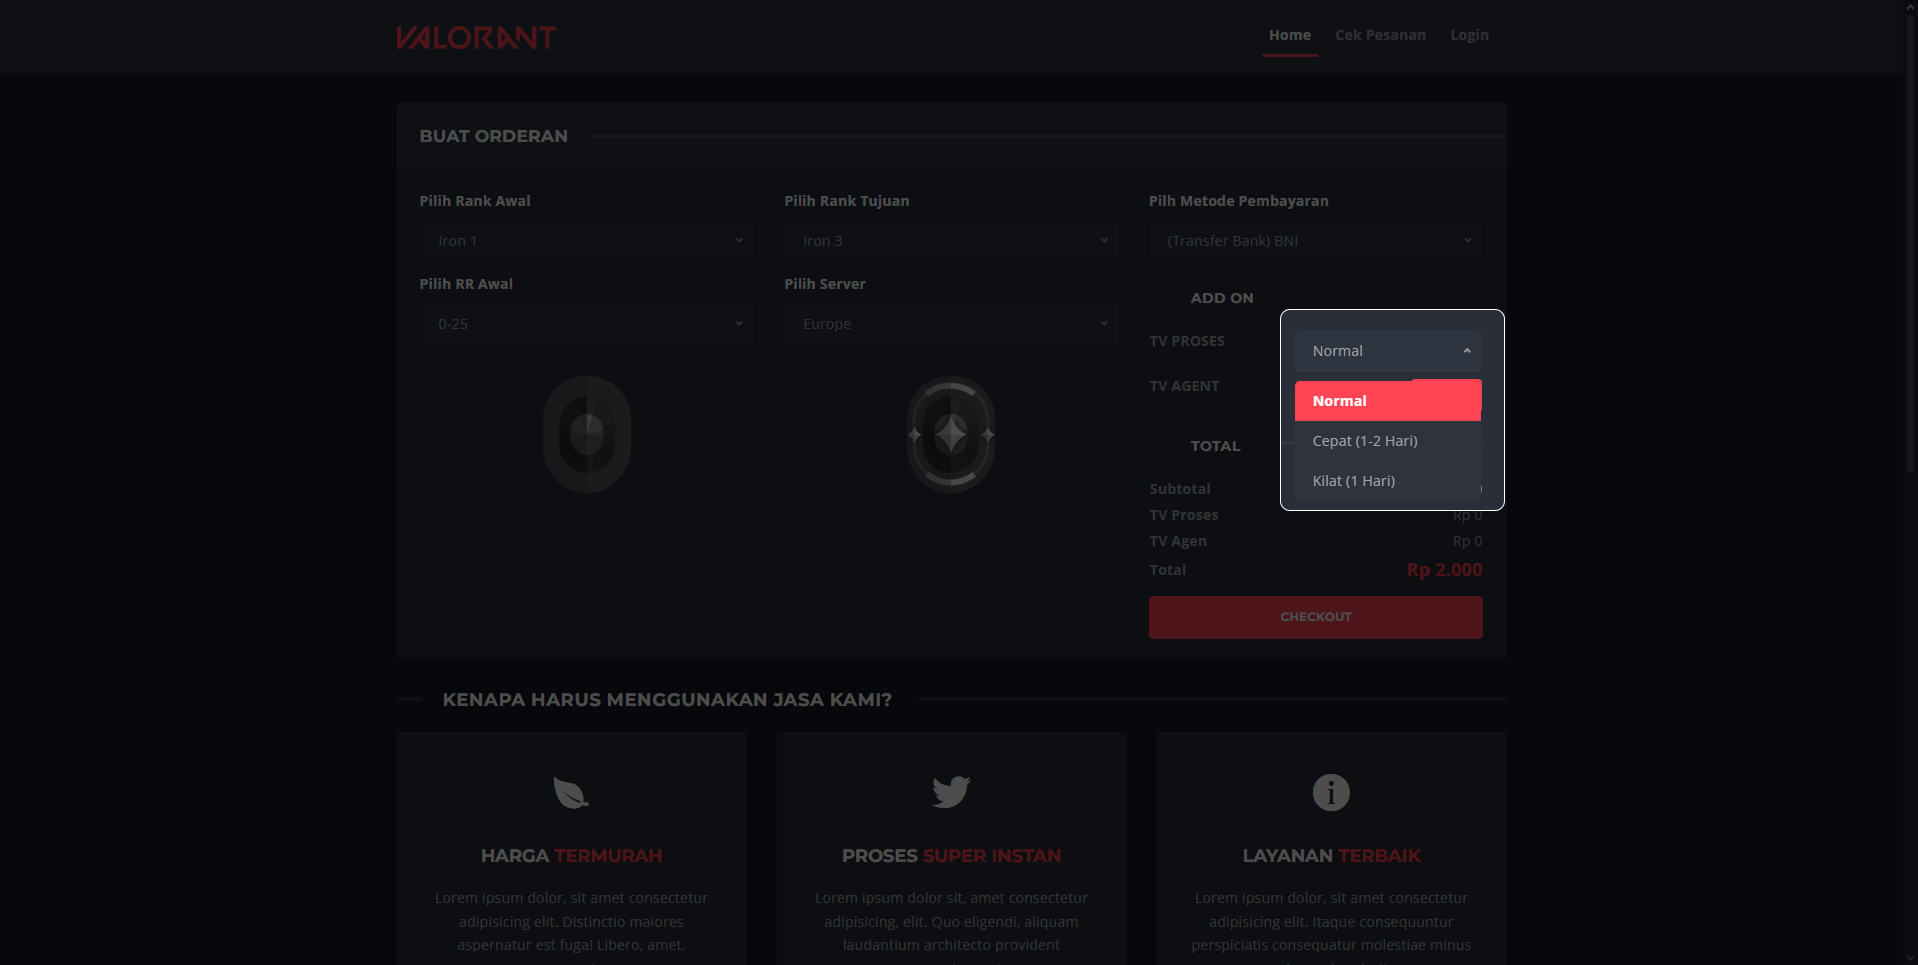Choose Cepat (1-2 Hari) option
The height and width of the screenshot is (965, 1918).
coord(1388,441)
